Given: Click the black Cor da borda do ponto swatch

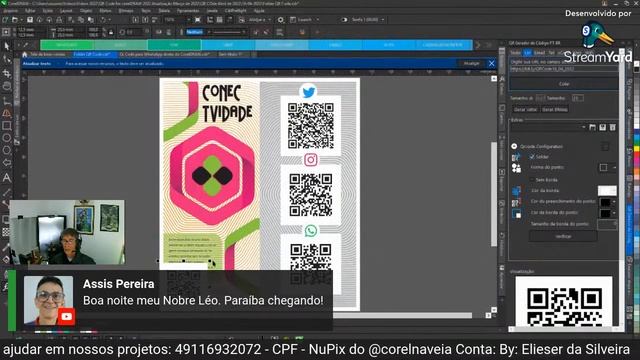Looking at the screenshot, I should tap(605, 213).
